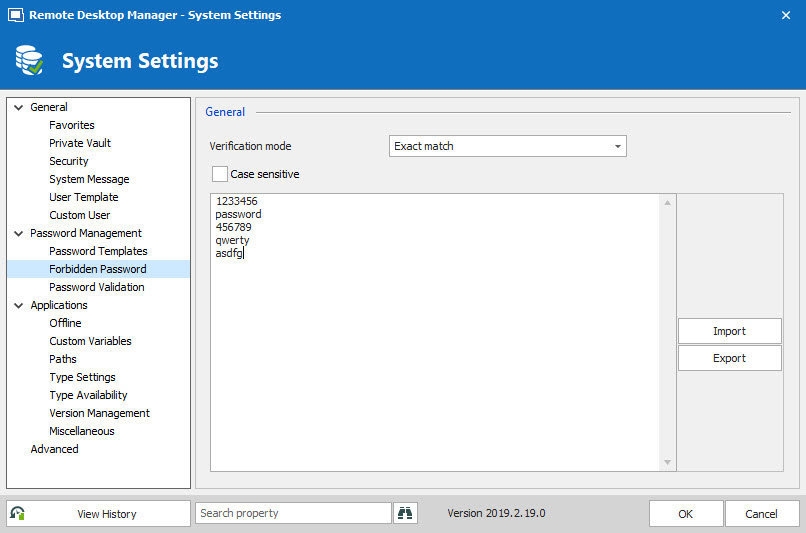Focus the Search property field

pos(293,513)
